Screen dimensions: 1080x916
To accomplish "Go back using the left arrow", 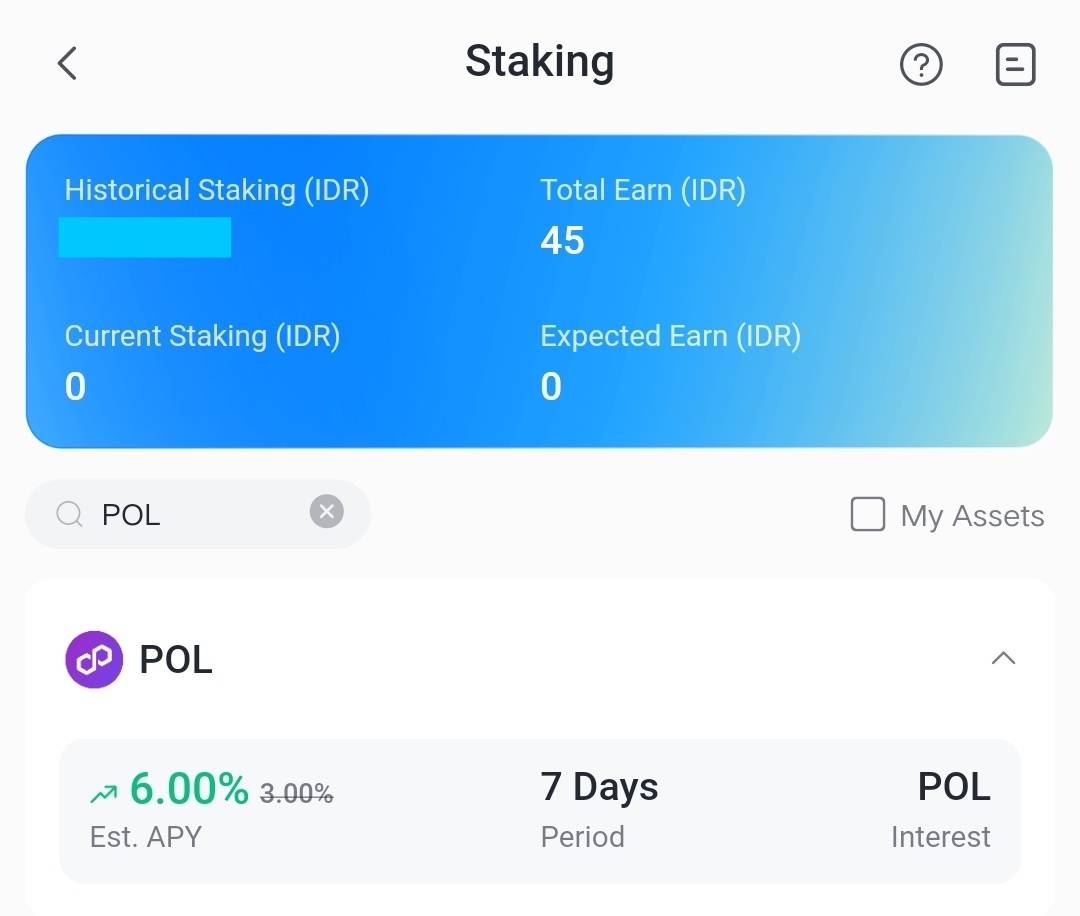I will (67, 64).
